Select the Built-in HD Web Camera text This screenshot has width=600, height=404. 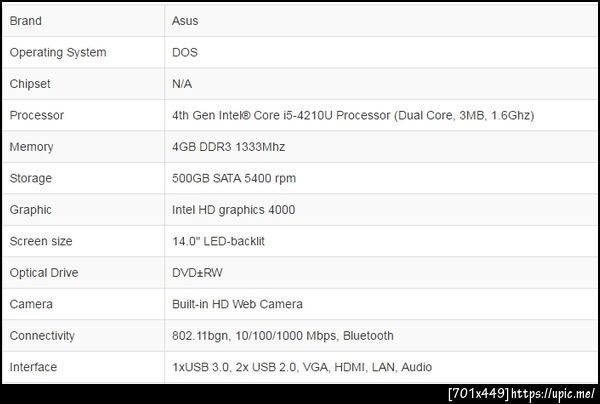pyautogui.click(x=237, y=304)
